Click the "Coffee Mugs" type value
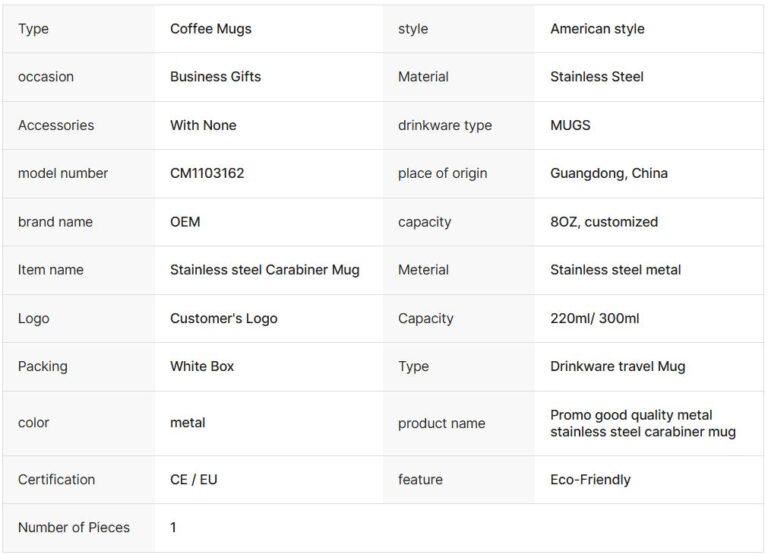The width and height of the screenshot is (768, 555). coord(211,29)
